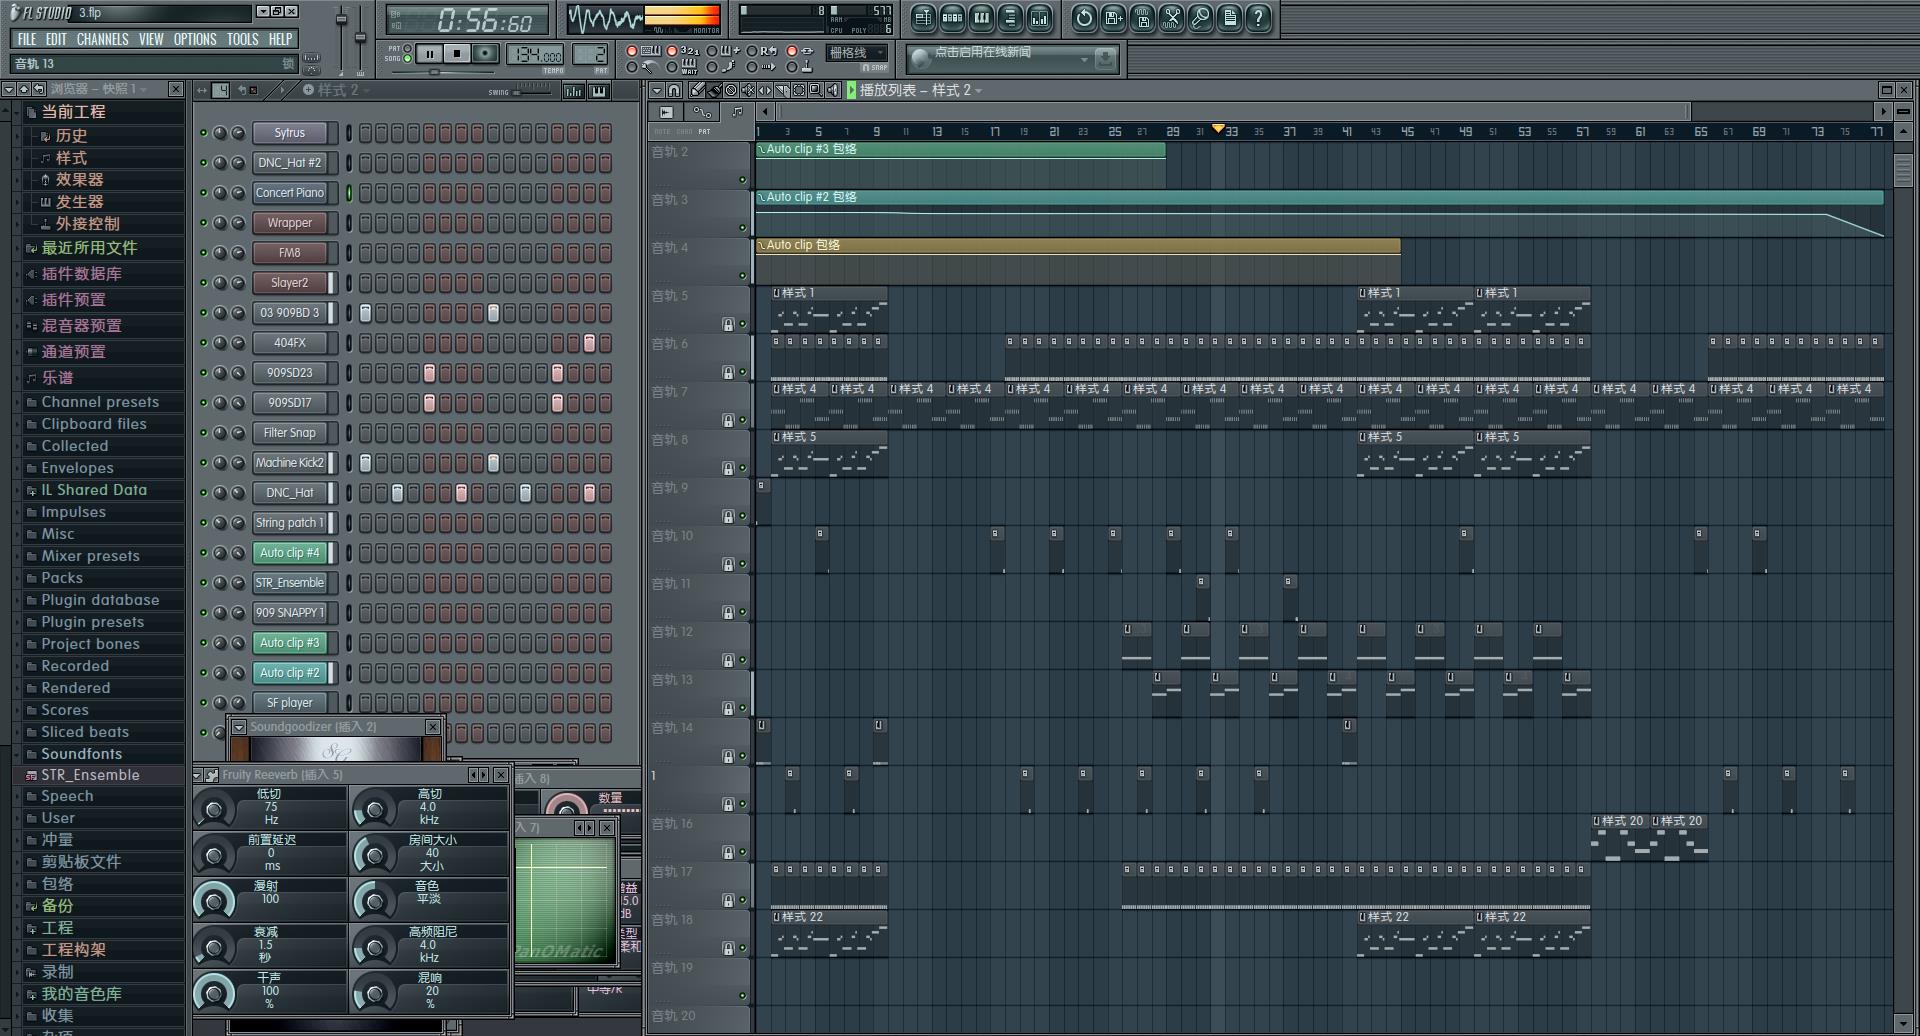This screenshot has height=1036, width=1920.
Task: Select the SF player channel button
Action: 290,703
